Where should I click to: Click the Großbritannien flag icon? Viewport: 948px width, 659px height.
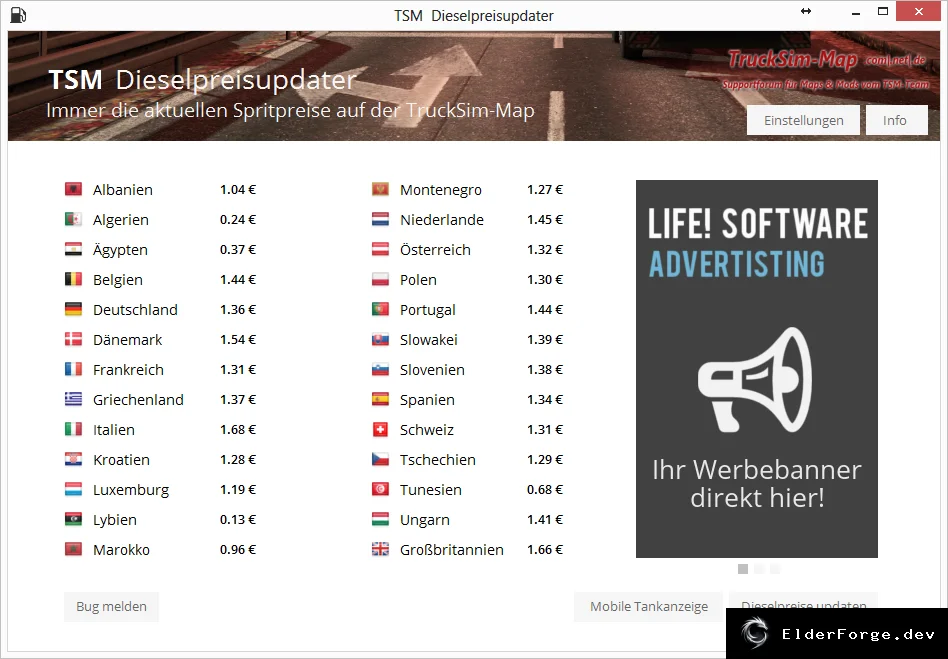pos(380,550)
